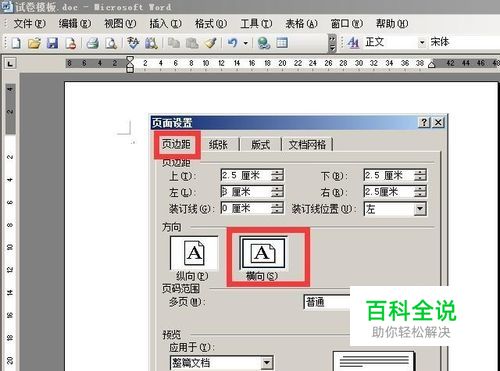
Task: Click the right margin 右 field
Action: pyautogui.click(x=389, y=192)
